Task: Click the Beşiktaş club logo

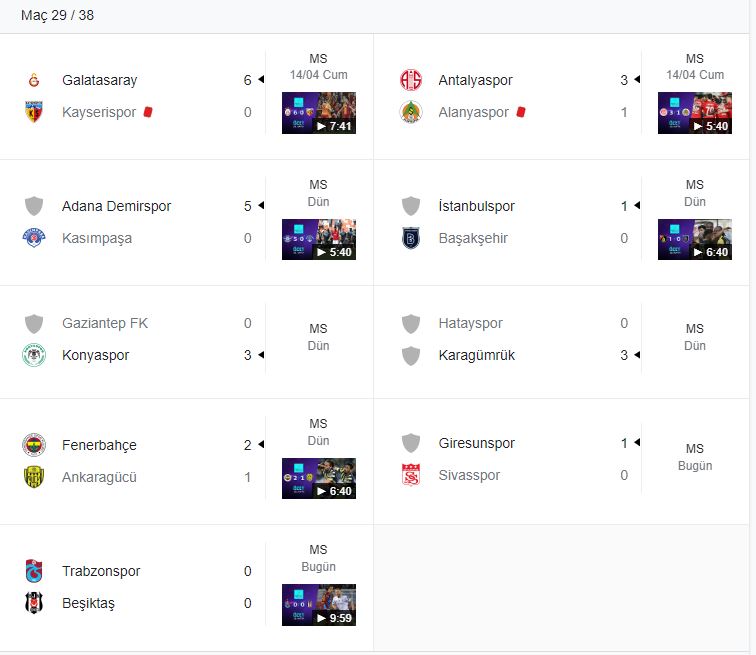Action: [34, 603]
